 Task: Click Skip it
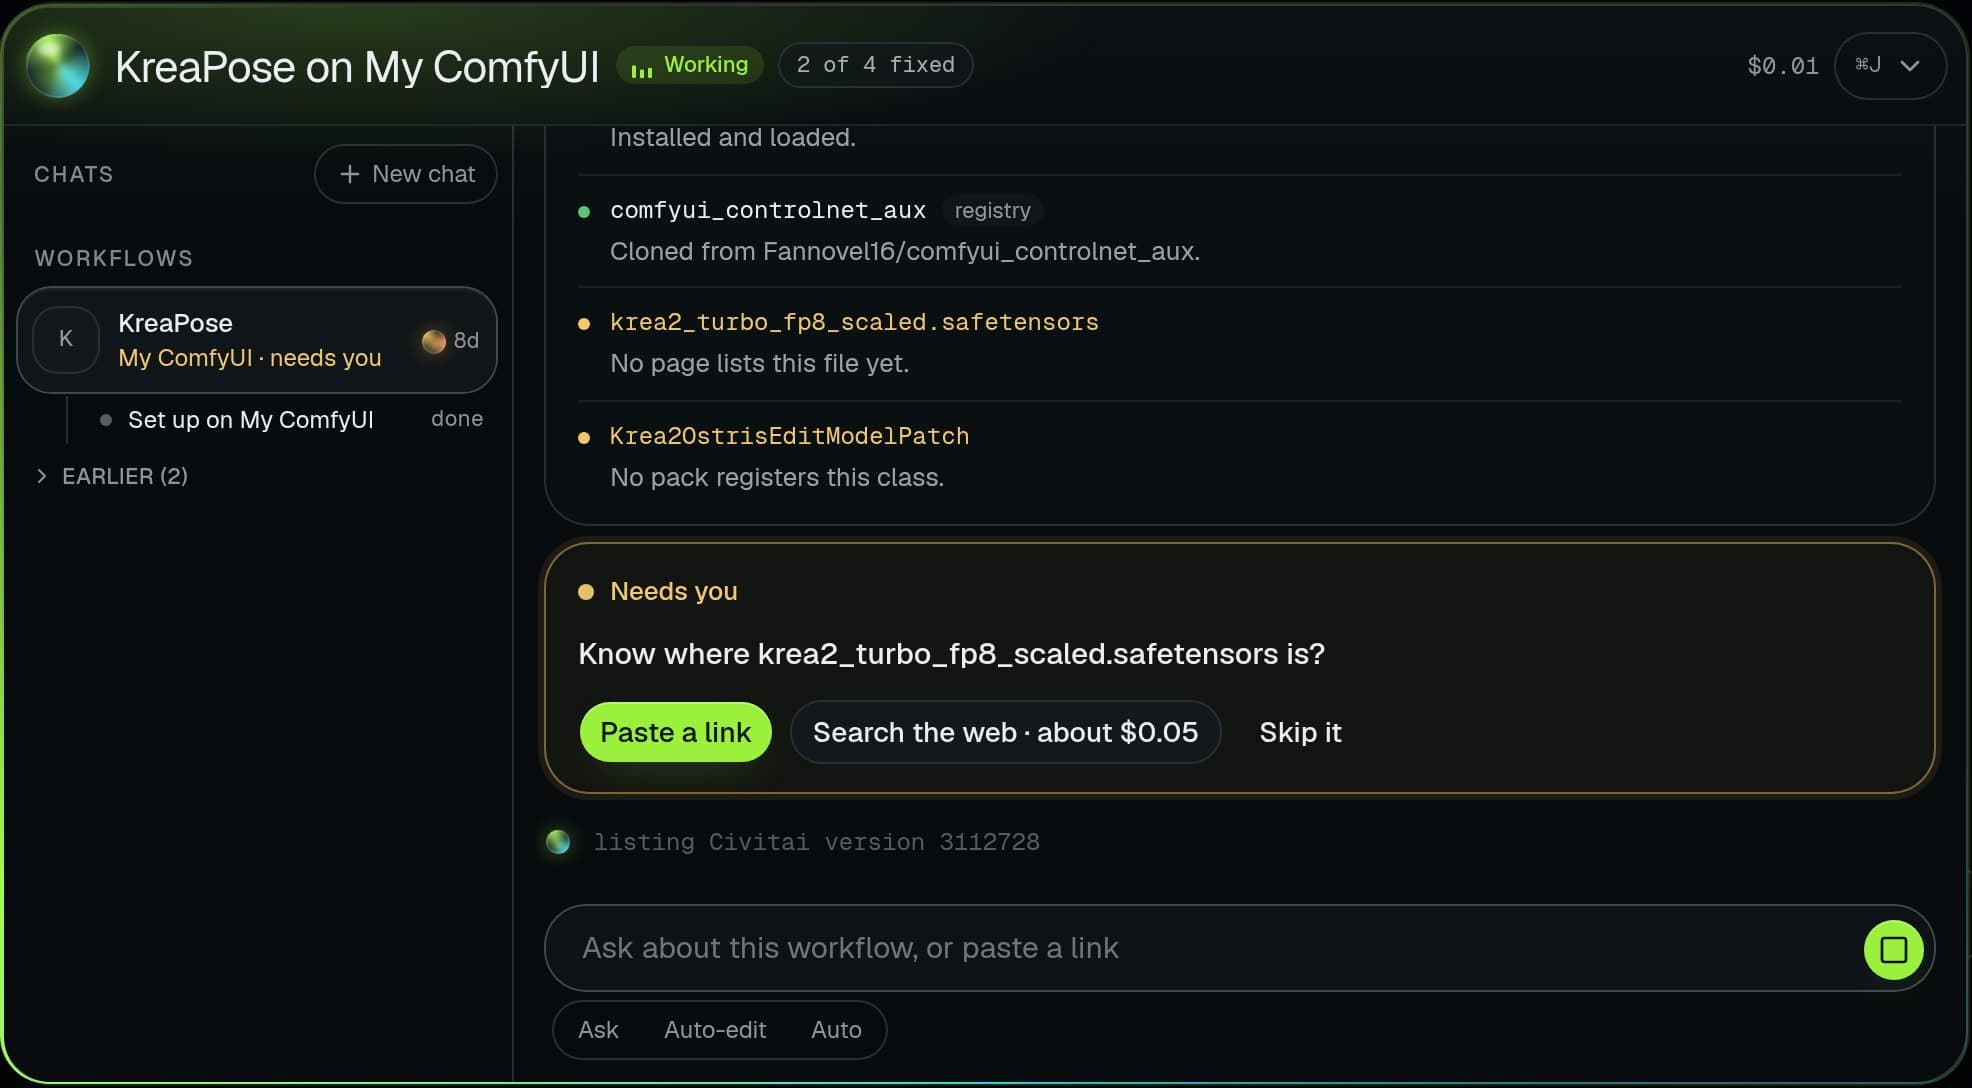pyautogui.click(x=1300, y=732)
